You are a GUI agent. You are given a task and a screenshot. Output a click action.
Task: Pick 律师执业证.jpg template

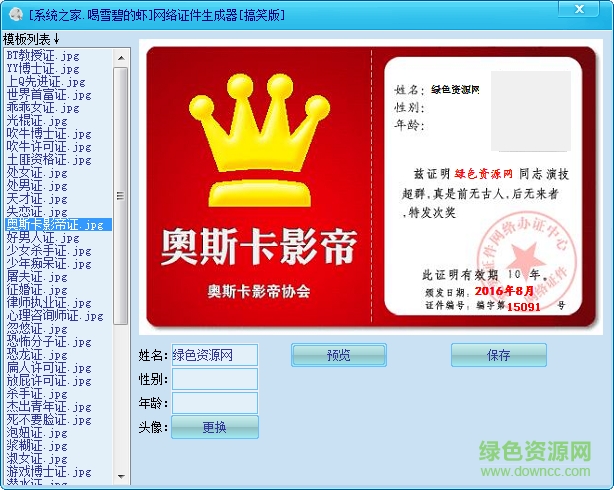tap(48, 303)
